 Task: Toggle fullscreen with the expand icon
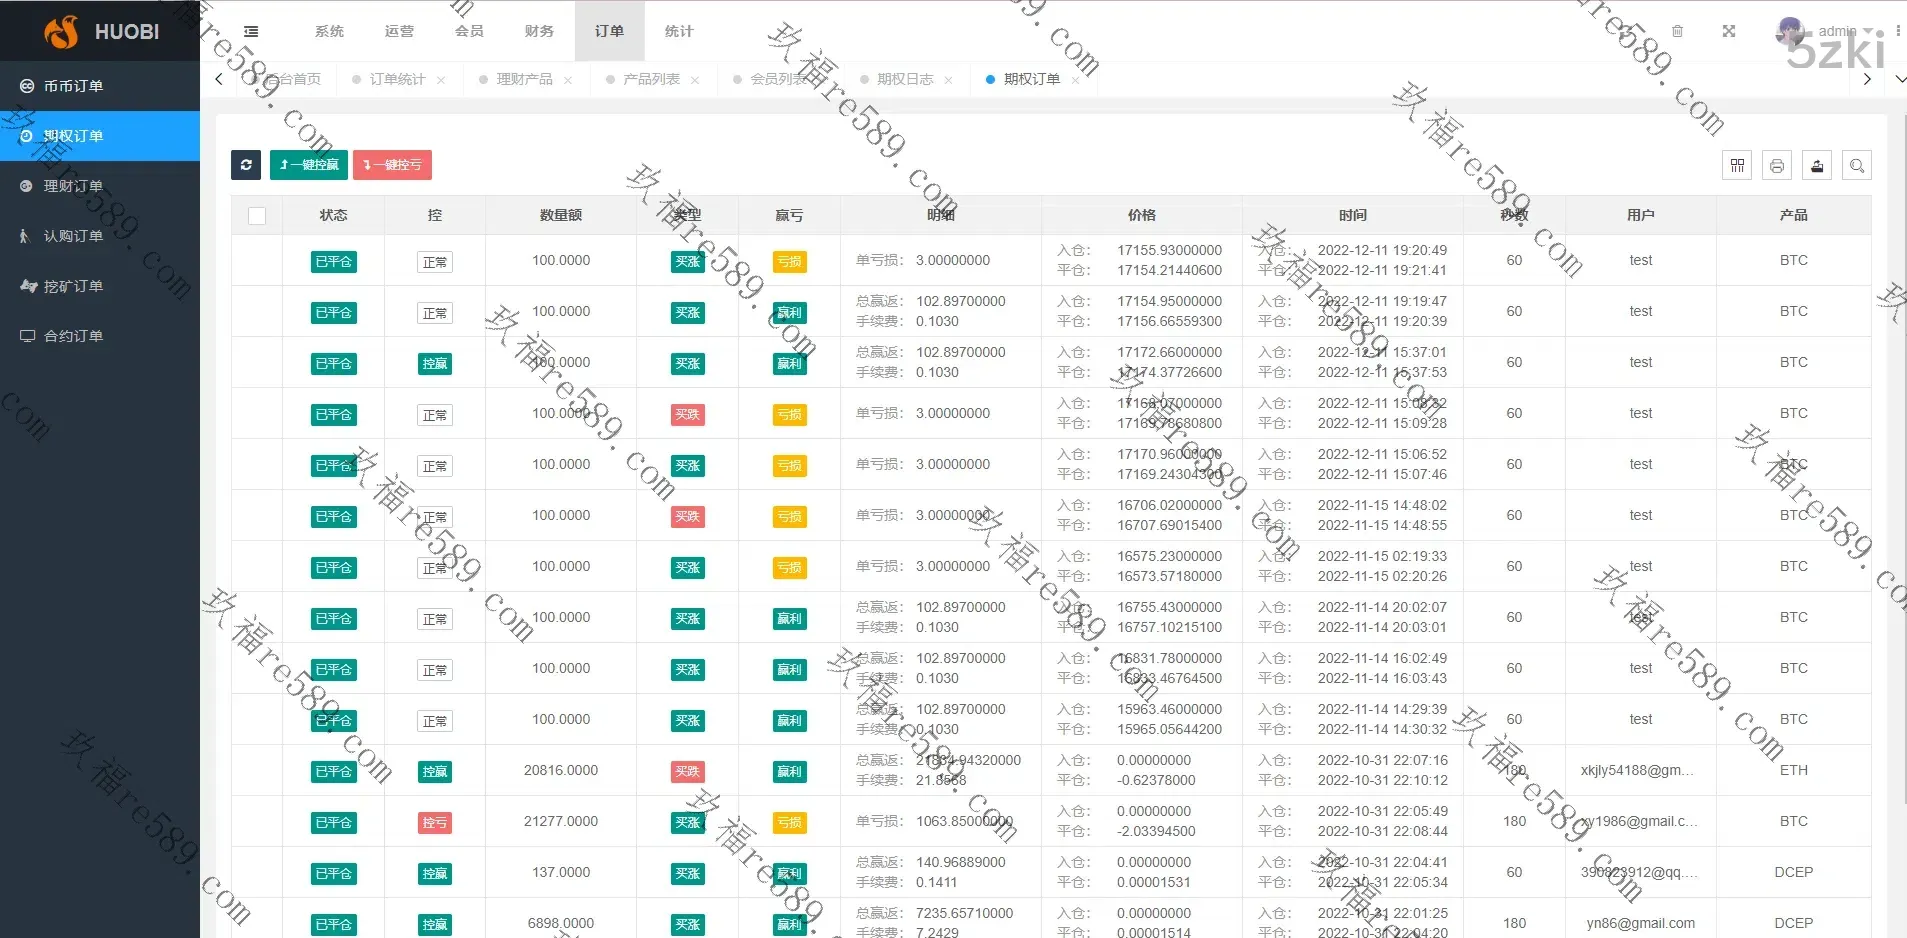pyautogui.click(x=1729, y=32)
